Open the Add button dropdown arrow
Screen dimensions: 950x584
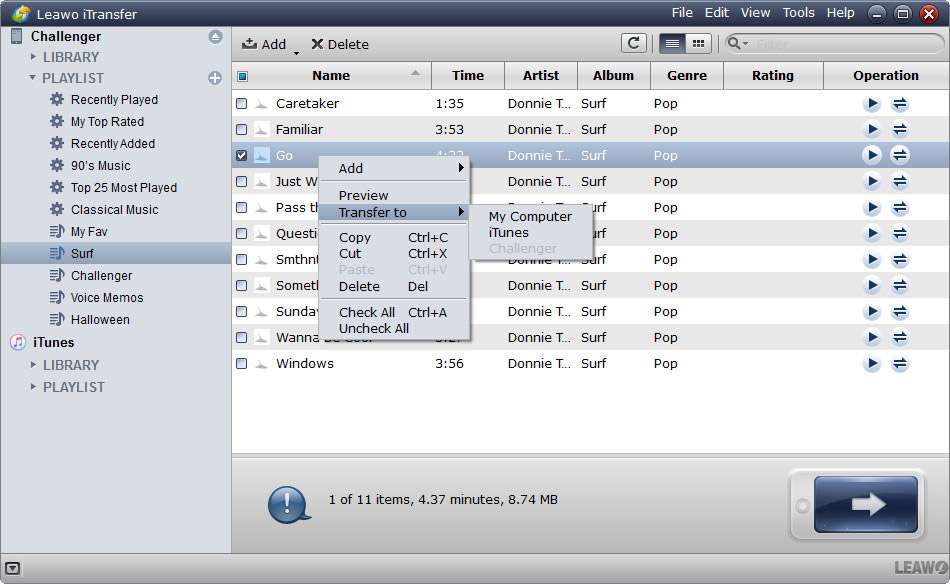[296, 50]
